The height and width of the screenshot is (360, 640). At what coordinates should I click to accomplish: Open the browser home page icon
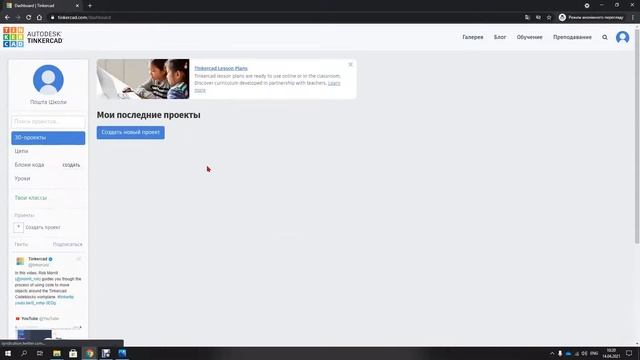[39, 18]
